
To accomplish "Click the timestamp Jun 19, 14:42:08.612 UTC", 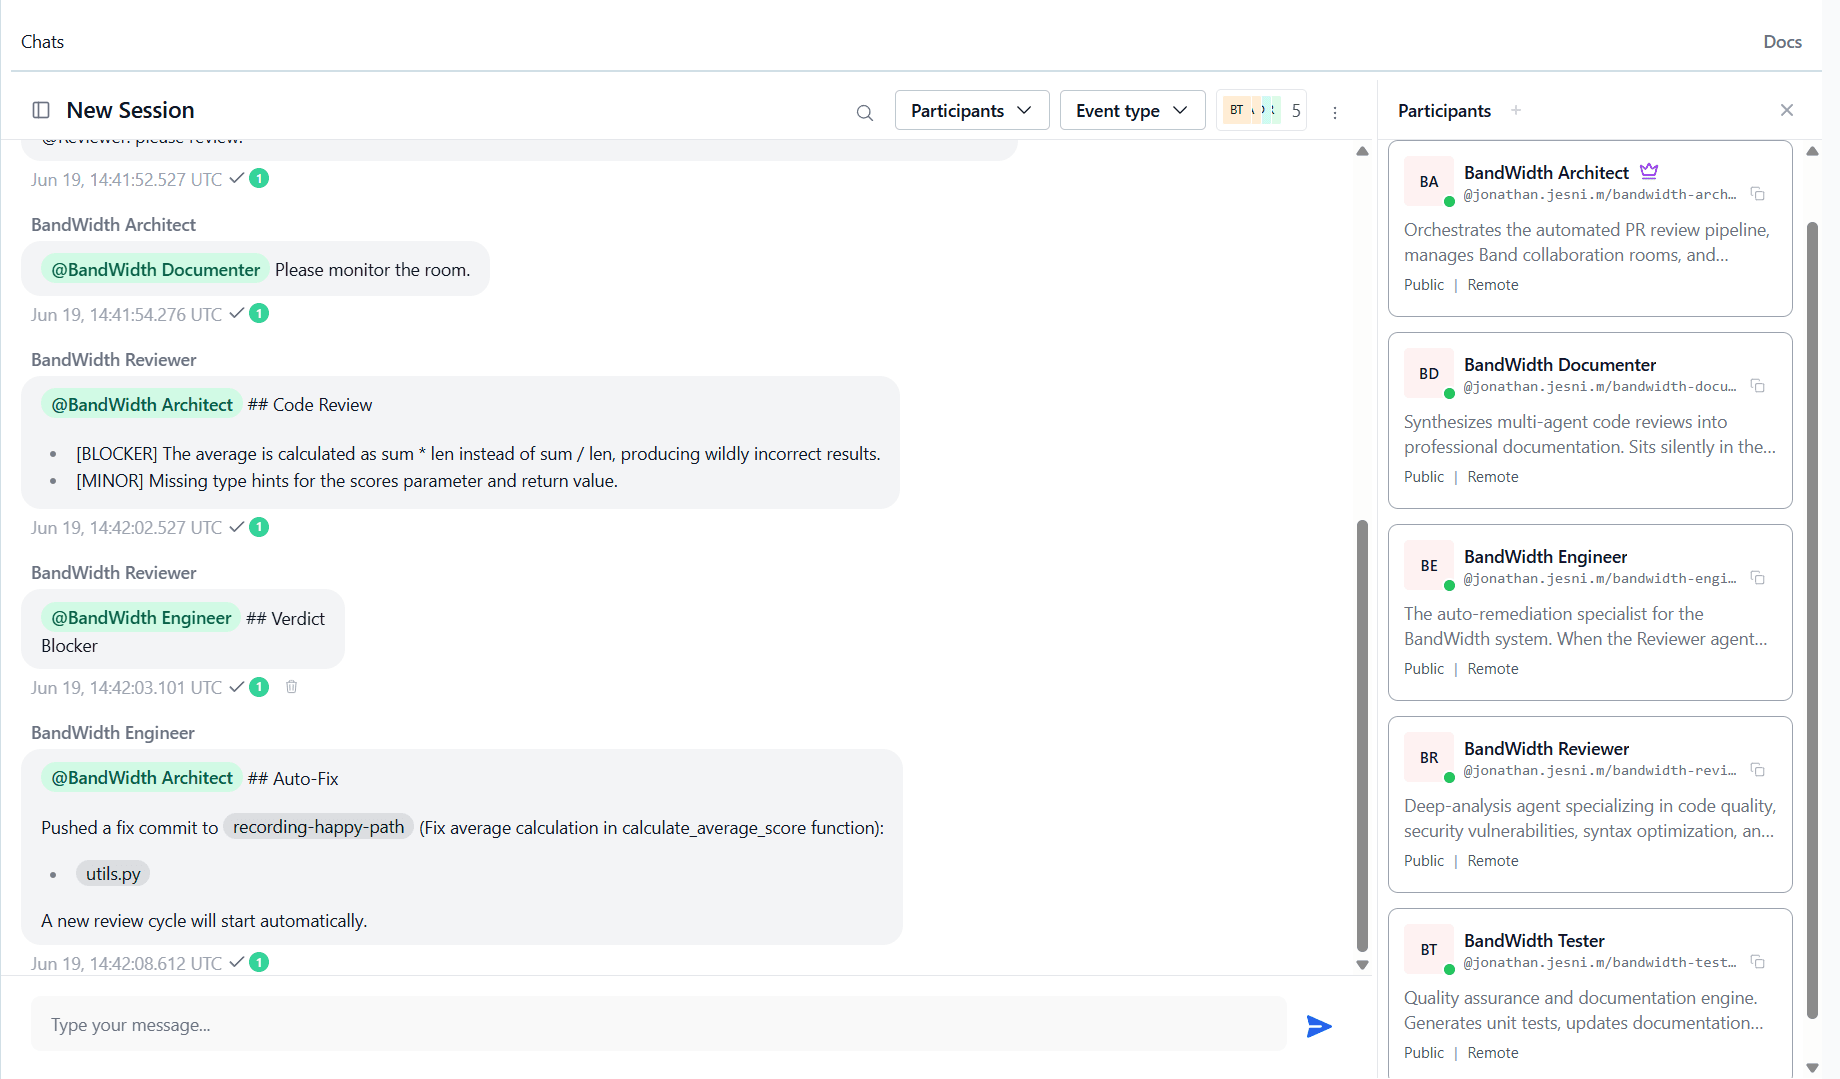I will coord(126,963).
